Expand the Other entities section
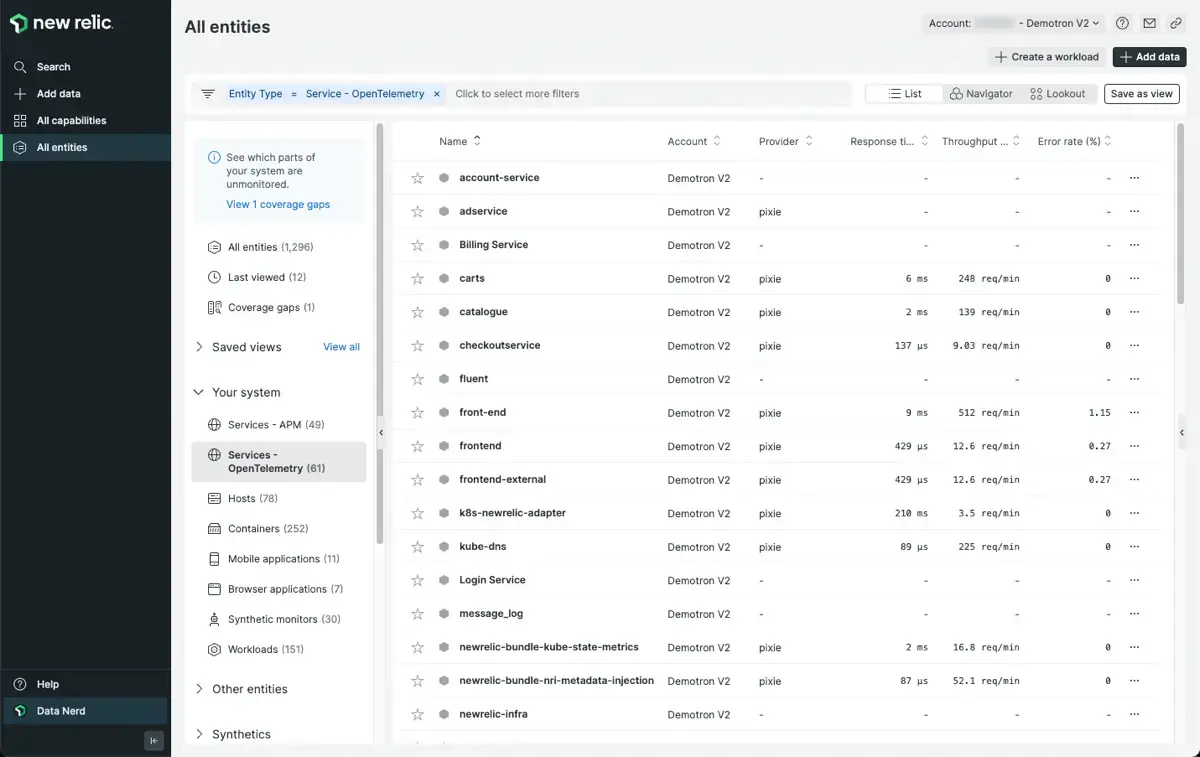Image resolution: width=1200 pixels, height=757 pixels. pyautogui.click(x=199, y=689)
